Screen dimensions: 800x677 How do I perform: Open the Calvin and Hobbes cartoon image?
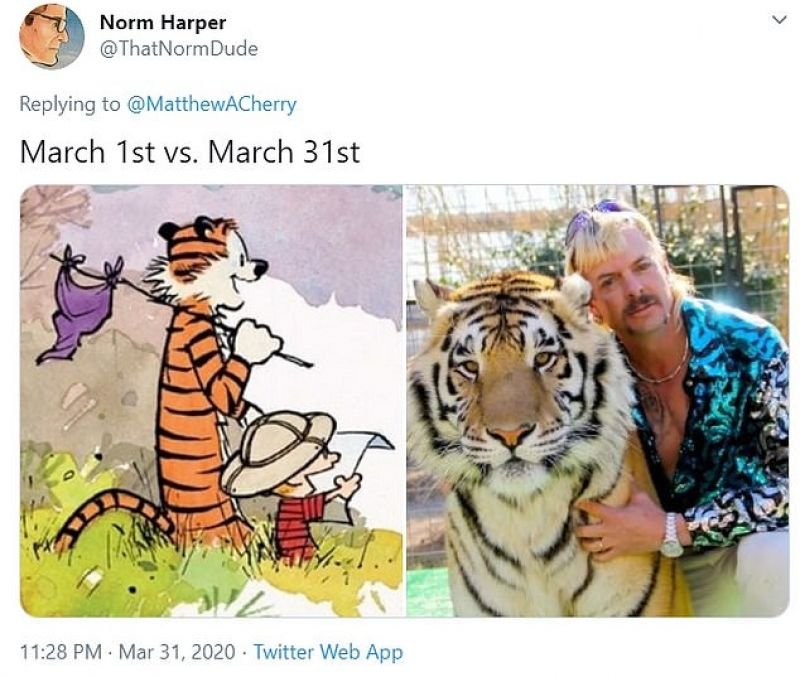click(212, 401)
